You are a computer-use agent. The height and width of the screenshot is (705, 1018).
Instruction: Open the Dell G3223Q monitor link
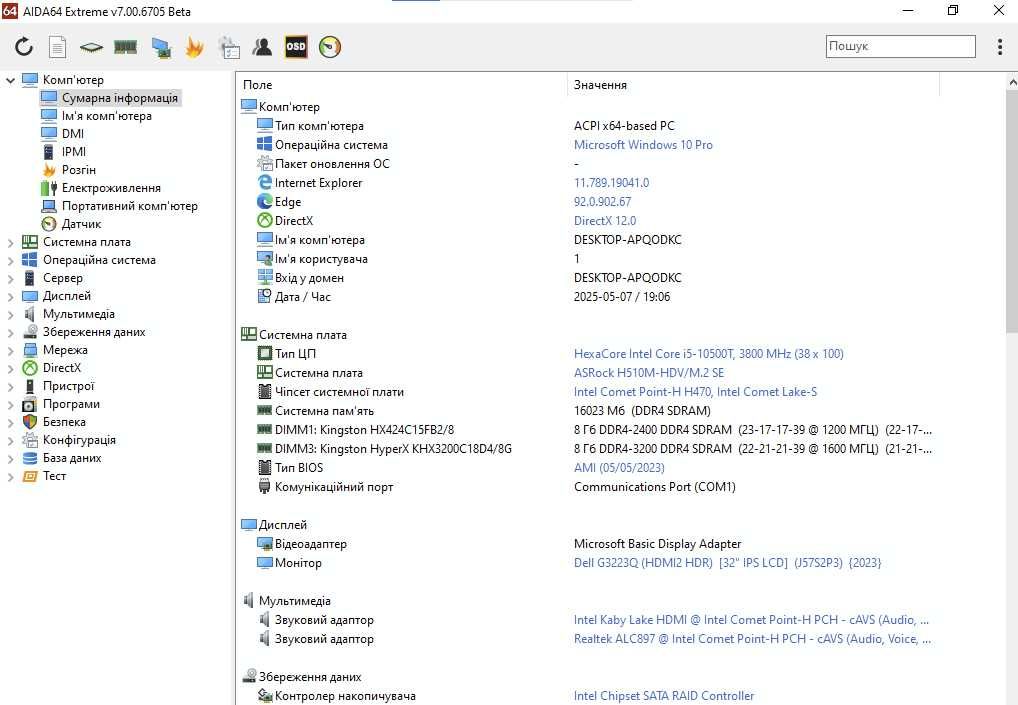727,563
